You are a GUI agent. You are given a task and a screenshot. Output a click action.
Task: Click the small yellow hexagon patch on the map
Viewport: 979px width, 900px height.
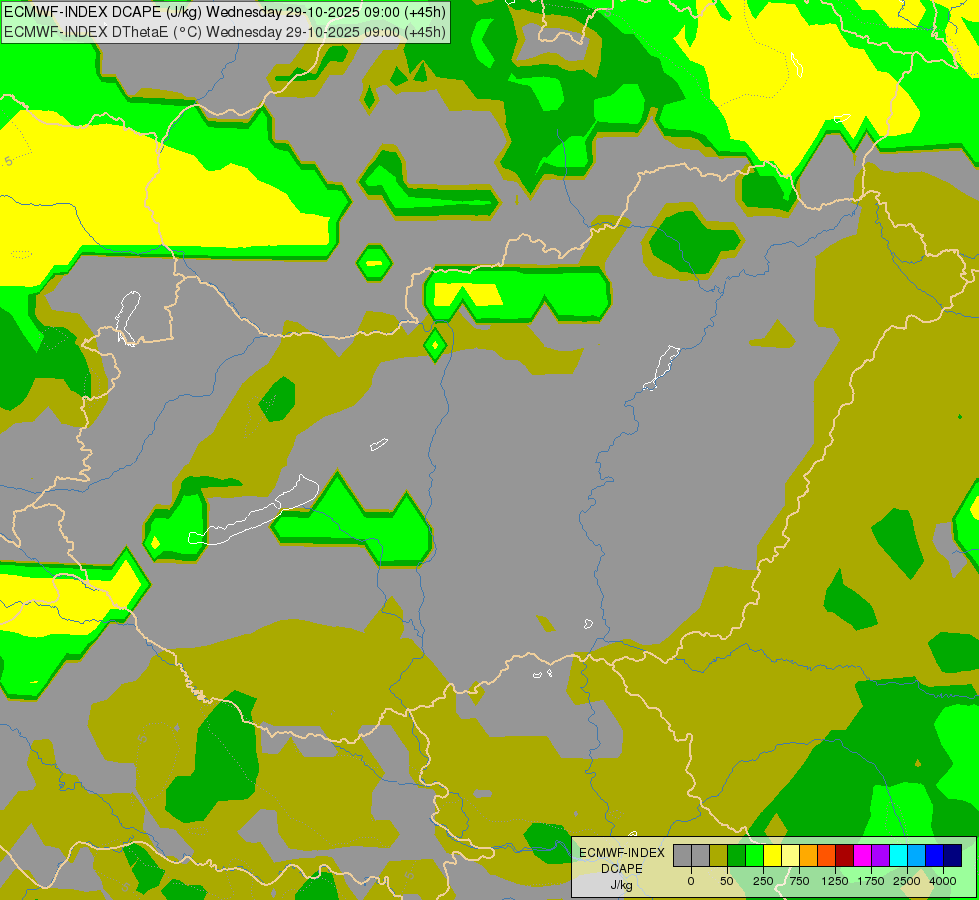click(374, 264)
